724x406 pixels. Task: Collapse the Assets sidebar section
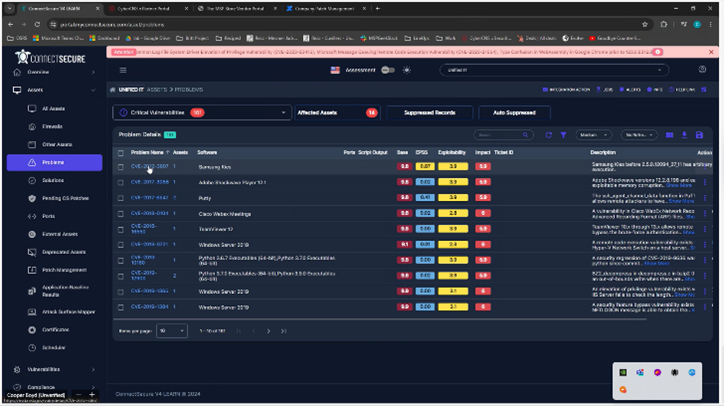point(54,90)
